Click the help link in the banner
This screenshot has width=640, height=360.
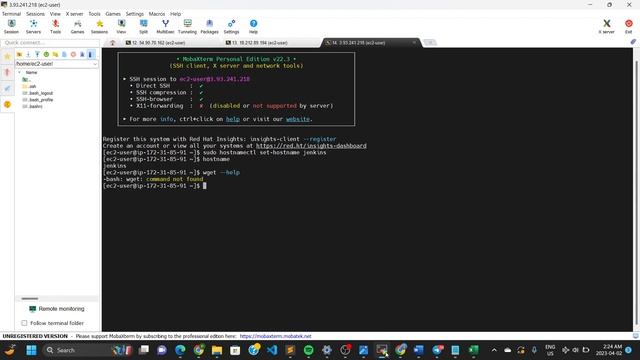233,119
